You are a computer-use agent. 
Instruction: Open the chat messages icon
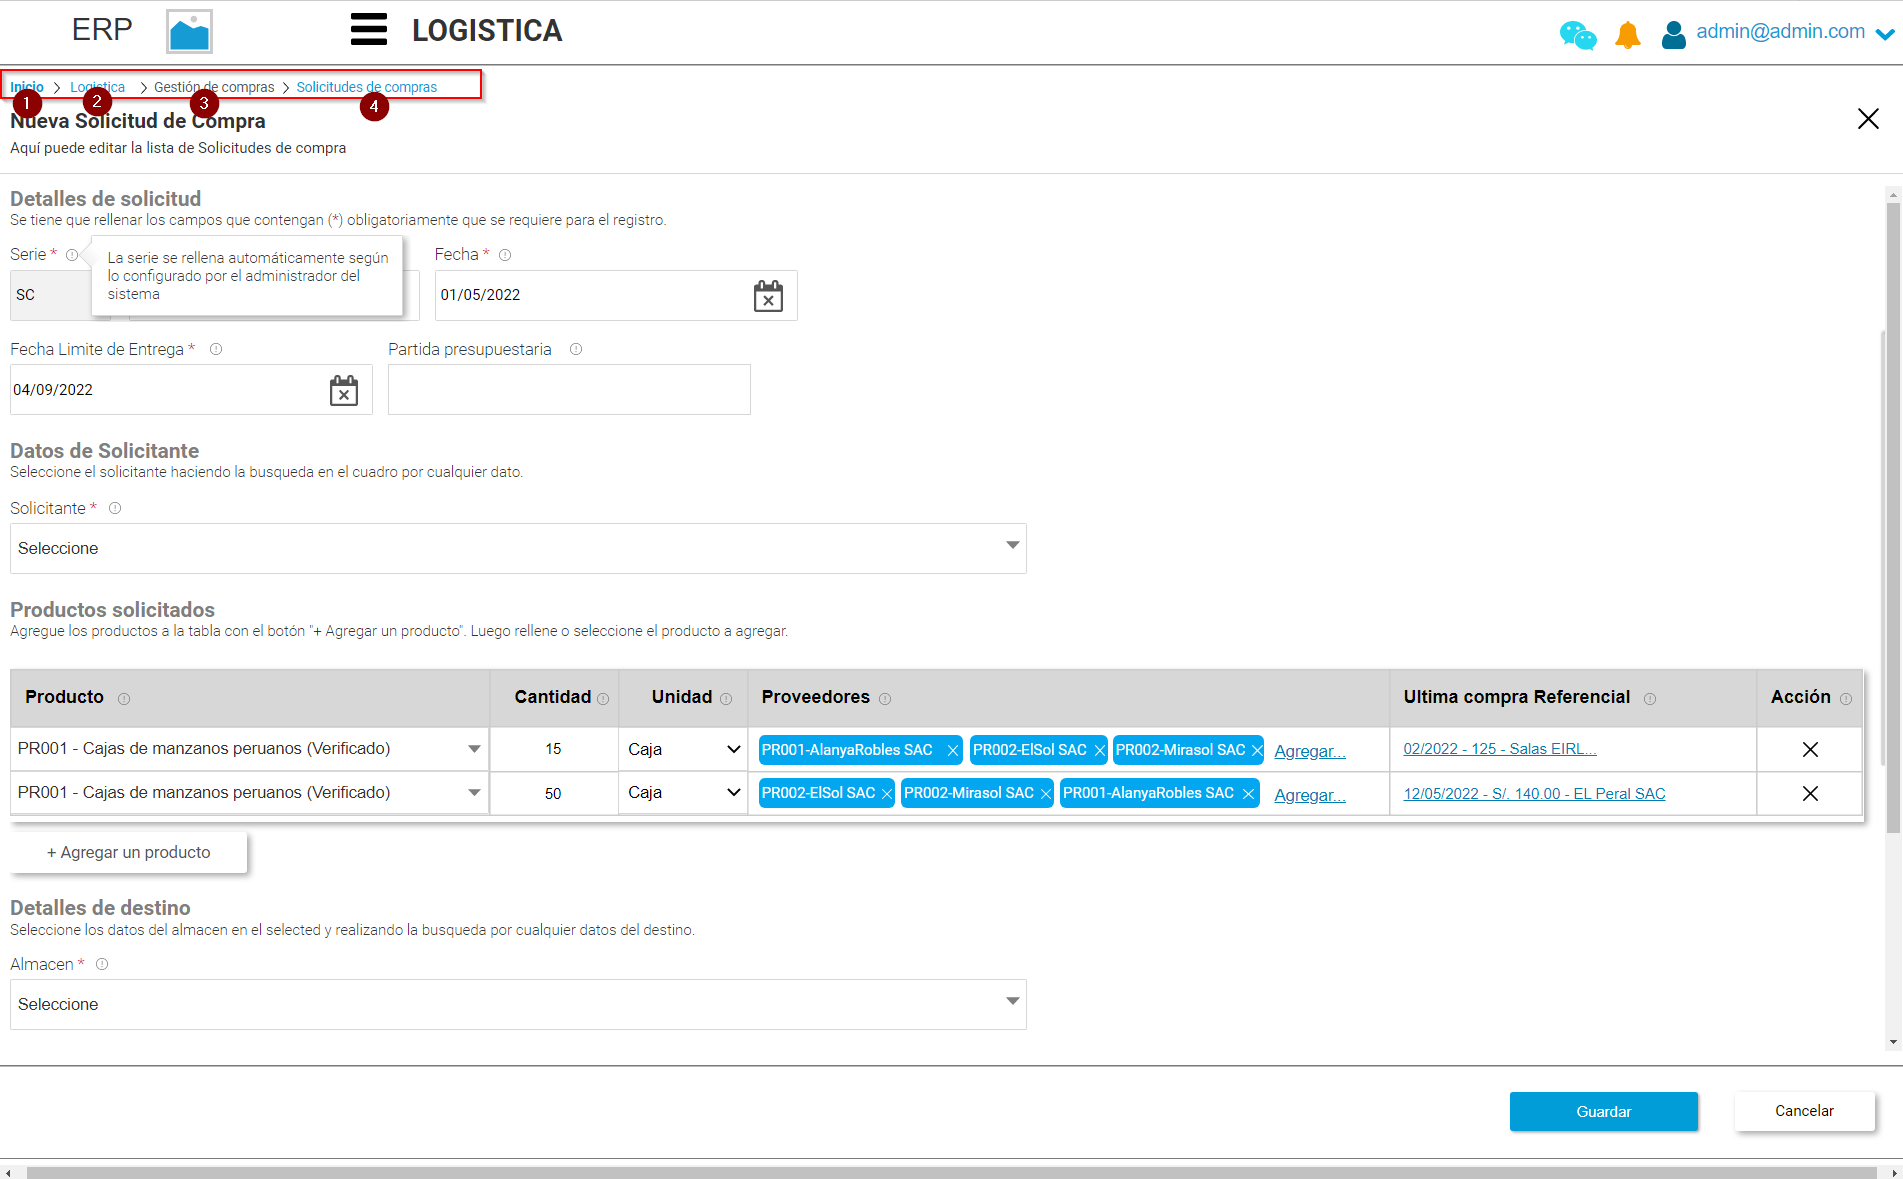pos(1577,34)
